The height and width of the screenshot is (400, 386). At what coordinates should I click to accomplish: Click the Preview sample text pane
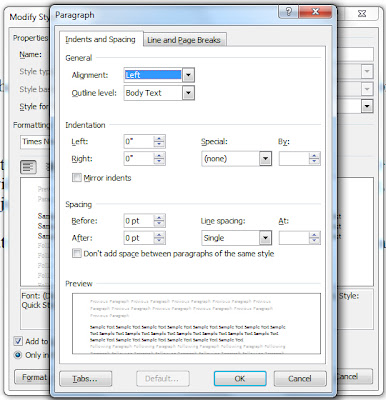tap(196, 323)
